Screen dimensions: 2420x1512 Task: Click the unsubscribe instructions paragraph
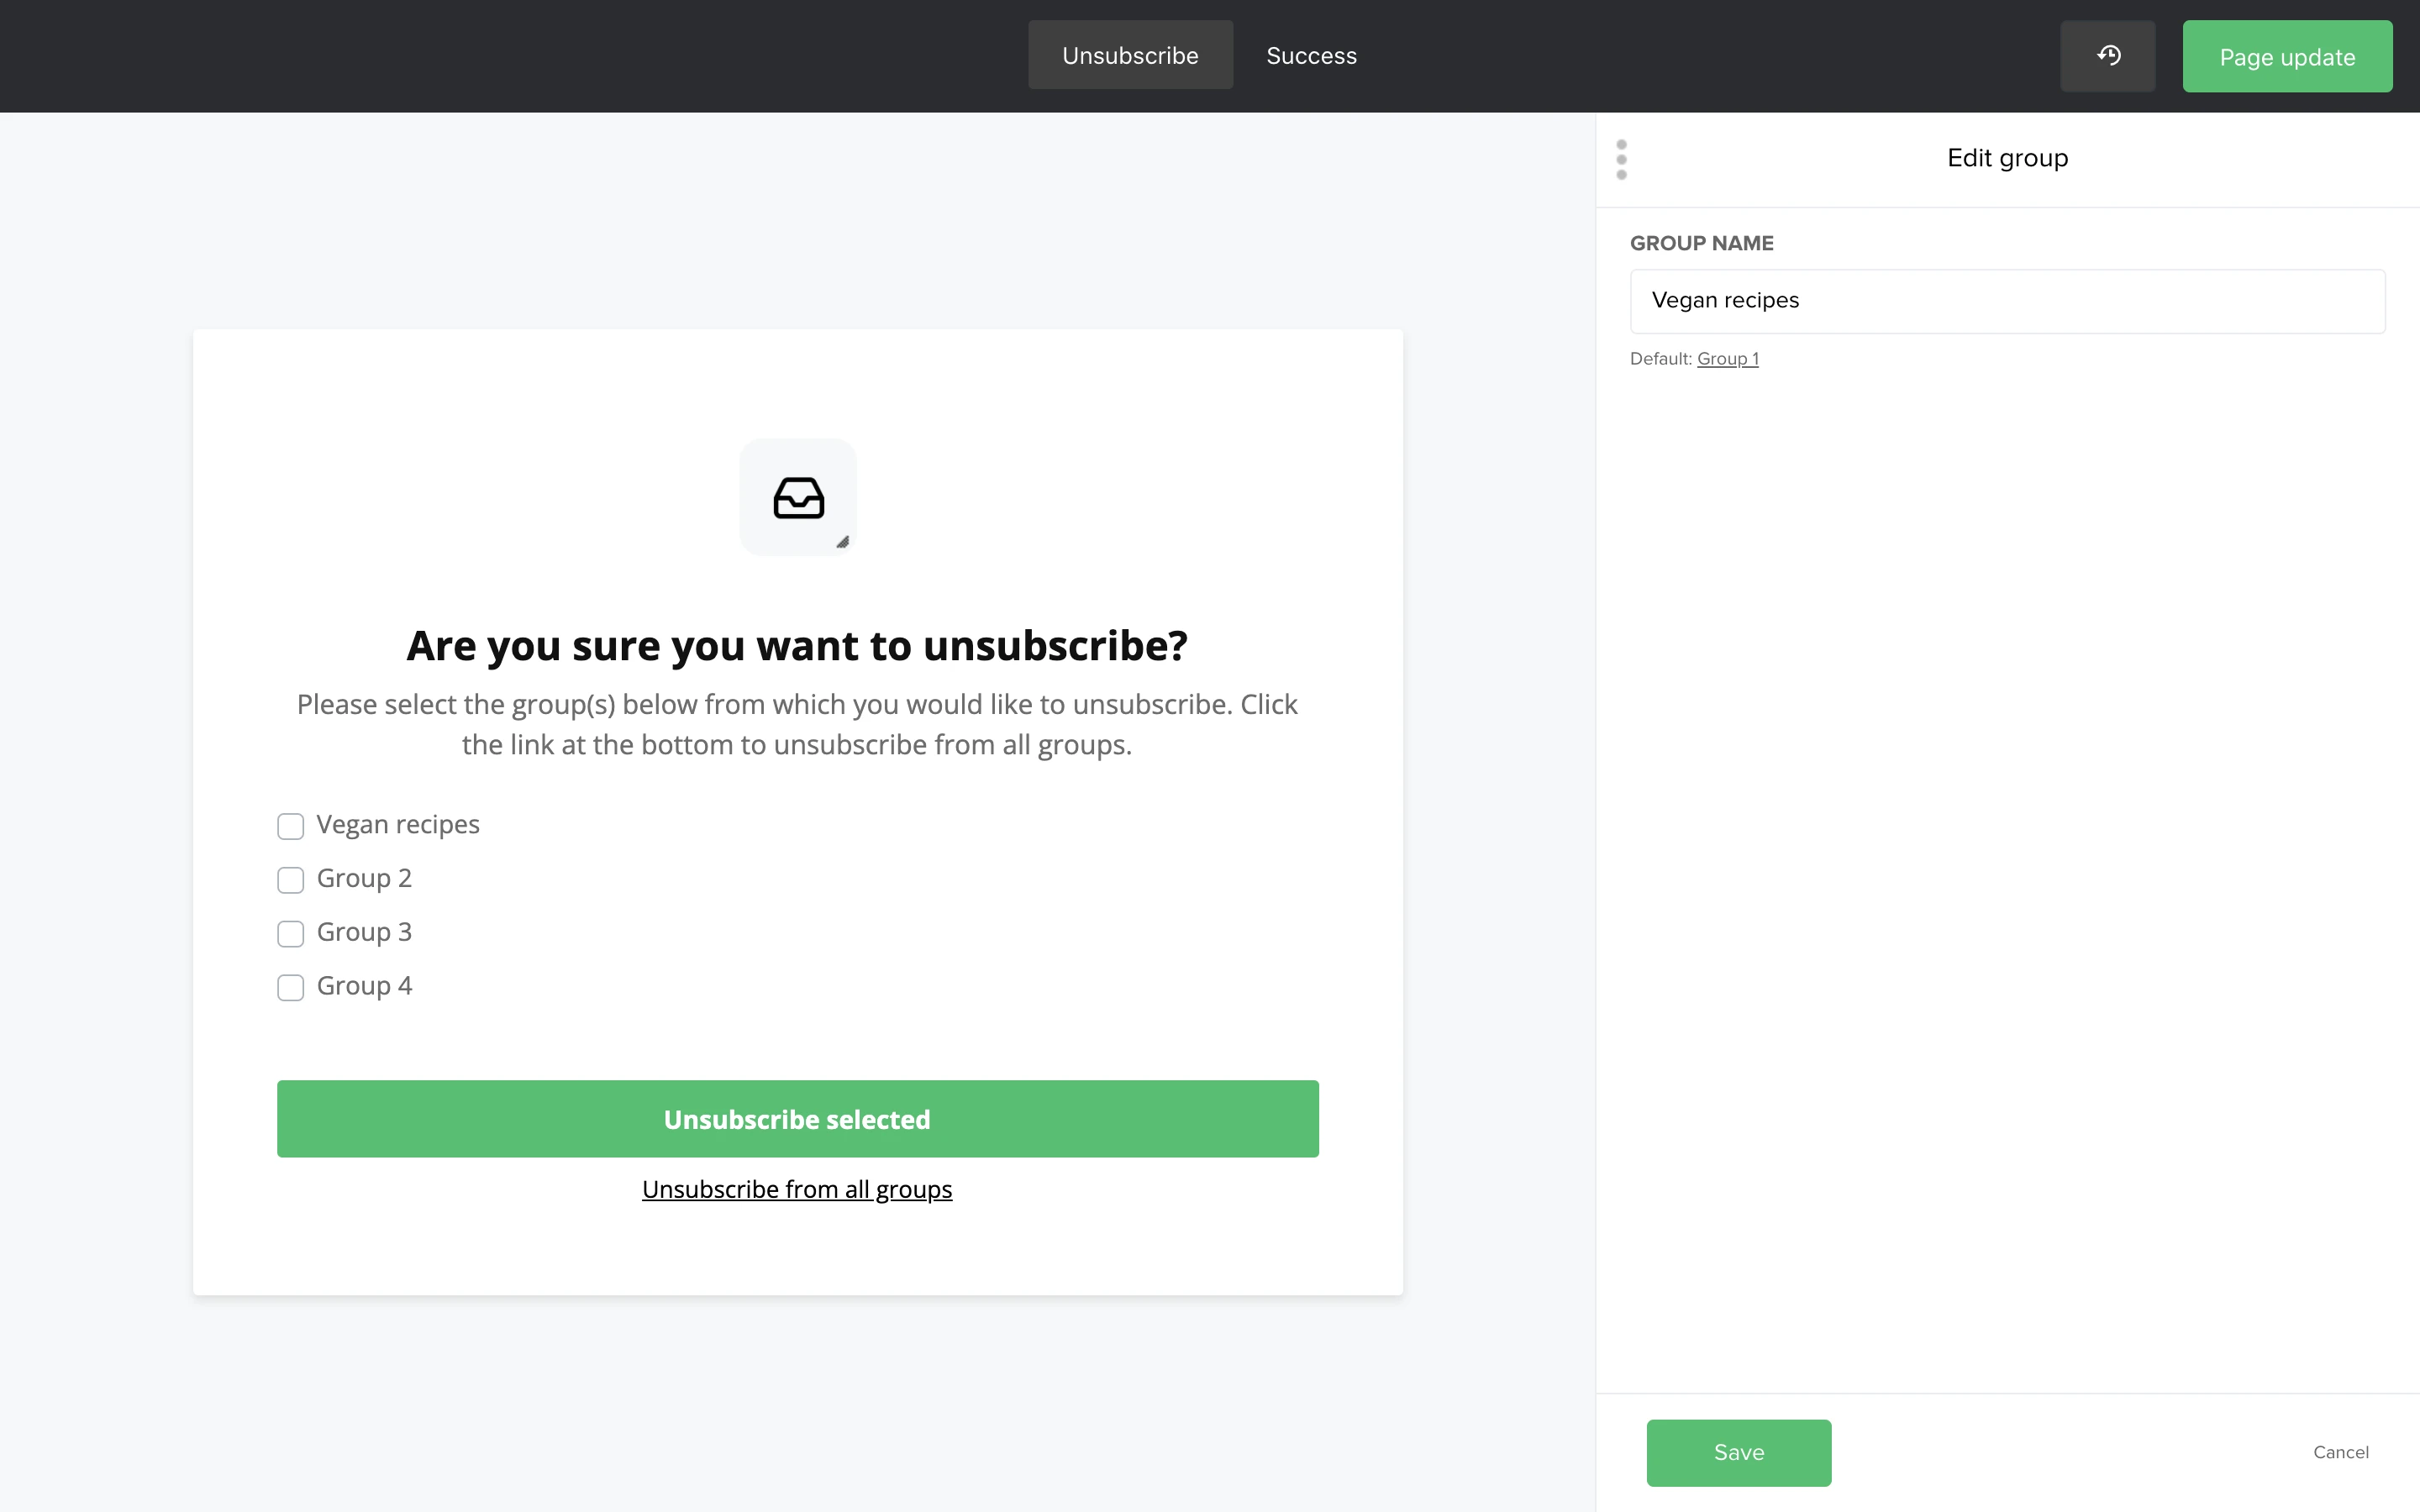(x=797, y=724)
